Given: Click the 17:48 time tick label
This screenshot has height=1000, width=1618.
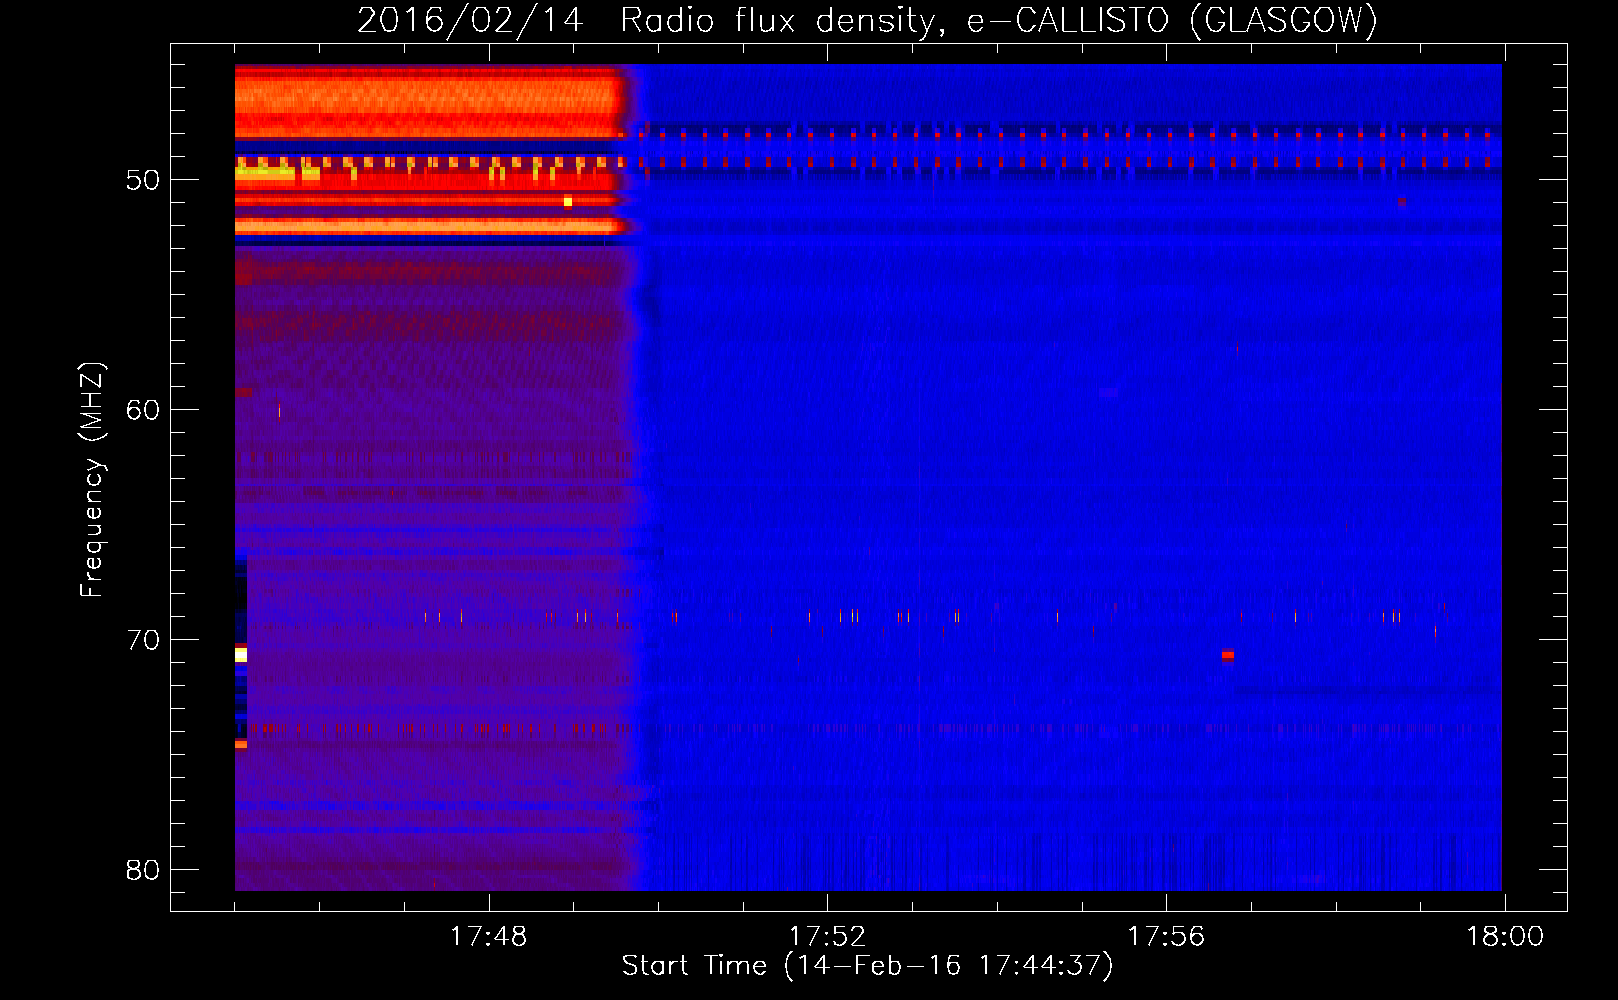Looking at the screenshot, I should (488, 937).
